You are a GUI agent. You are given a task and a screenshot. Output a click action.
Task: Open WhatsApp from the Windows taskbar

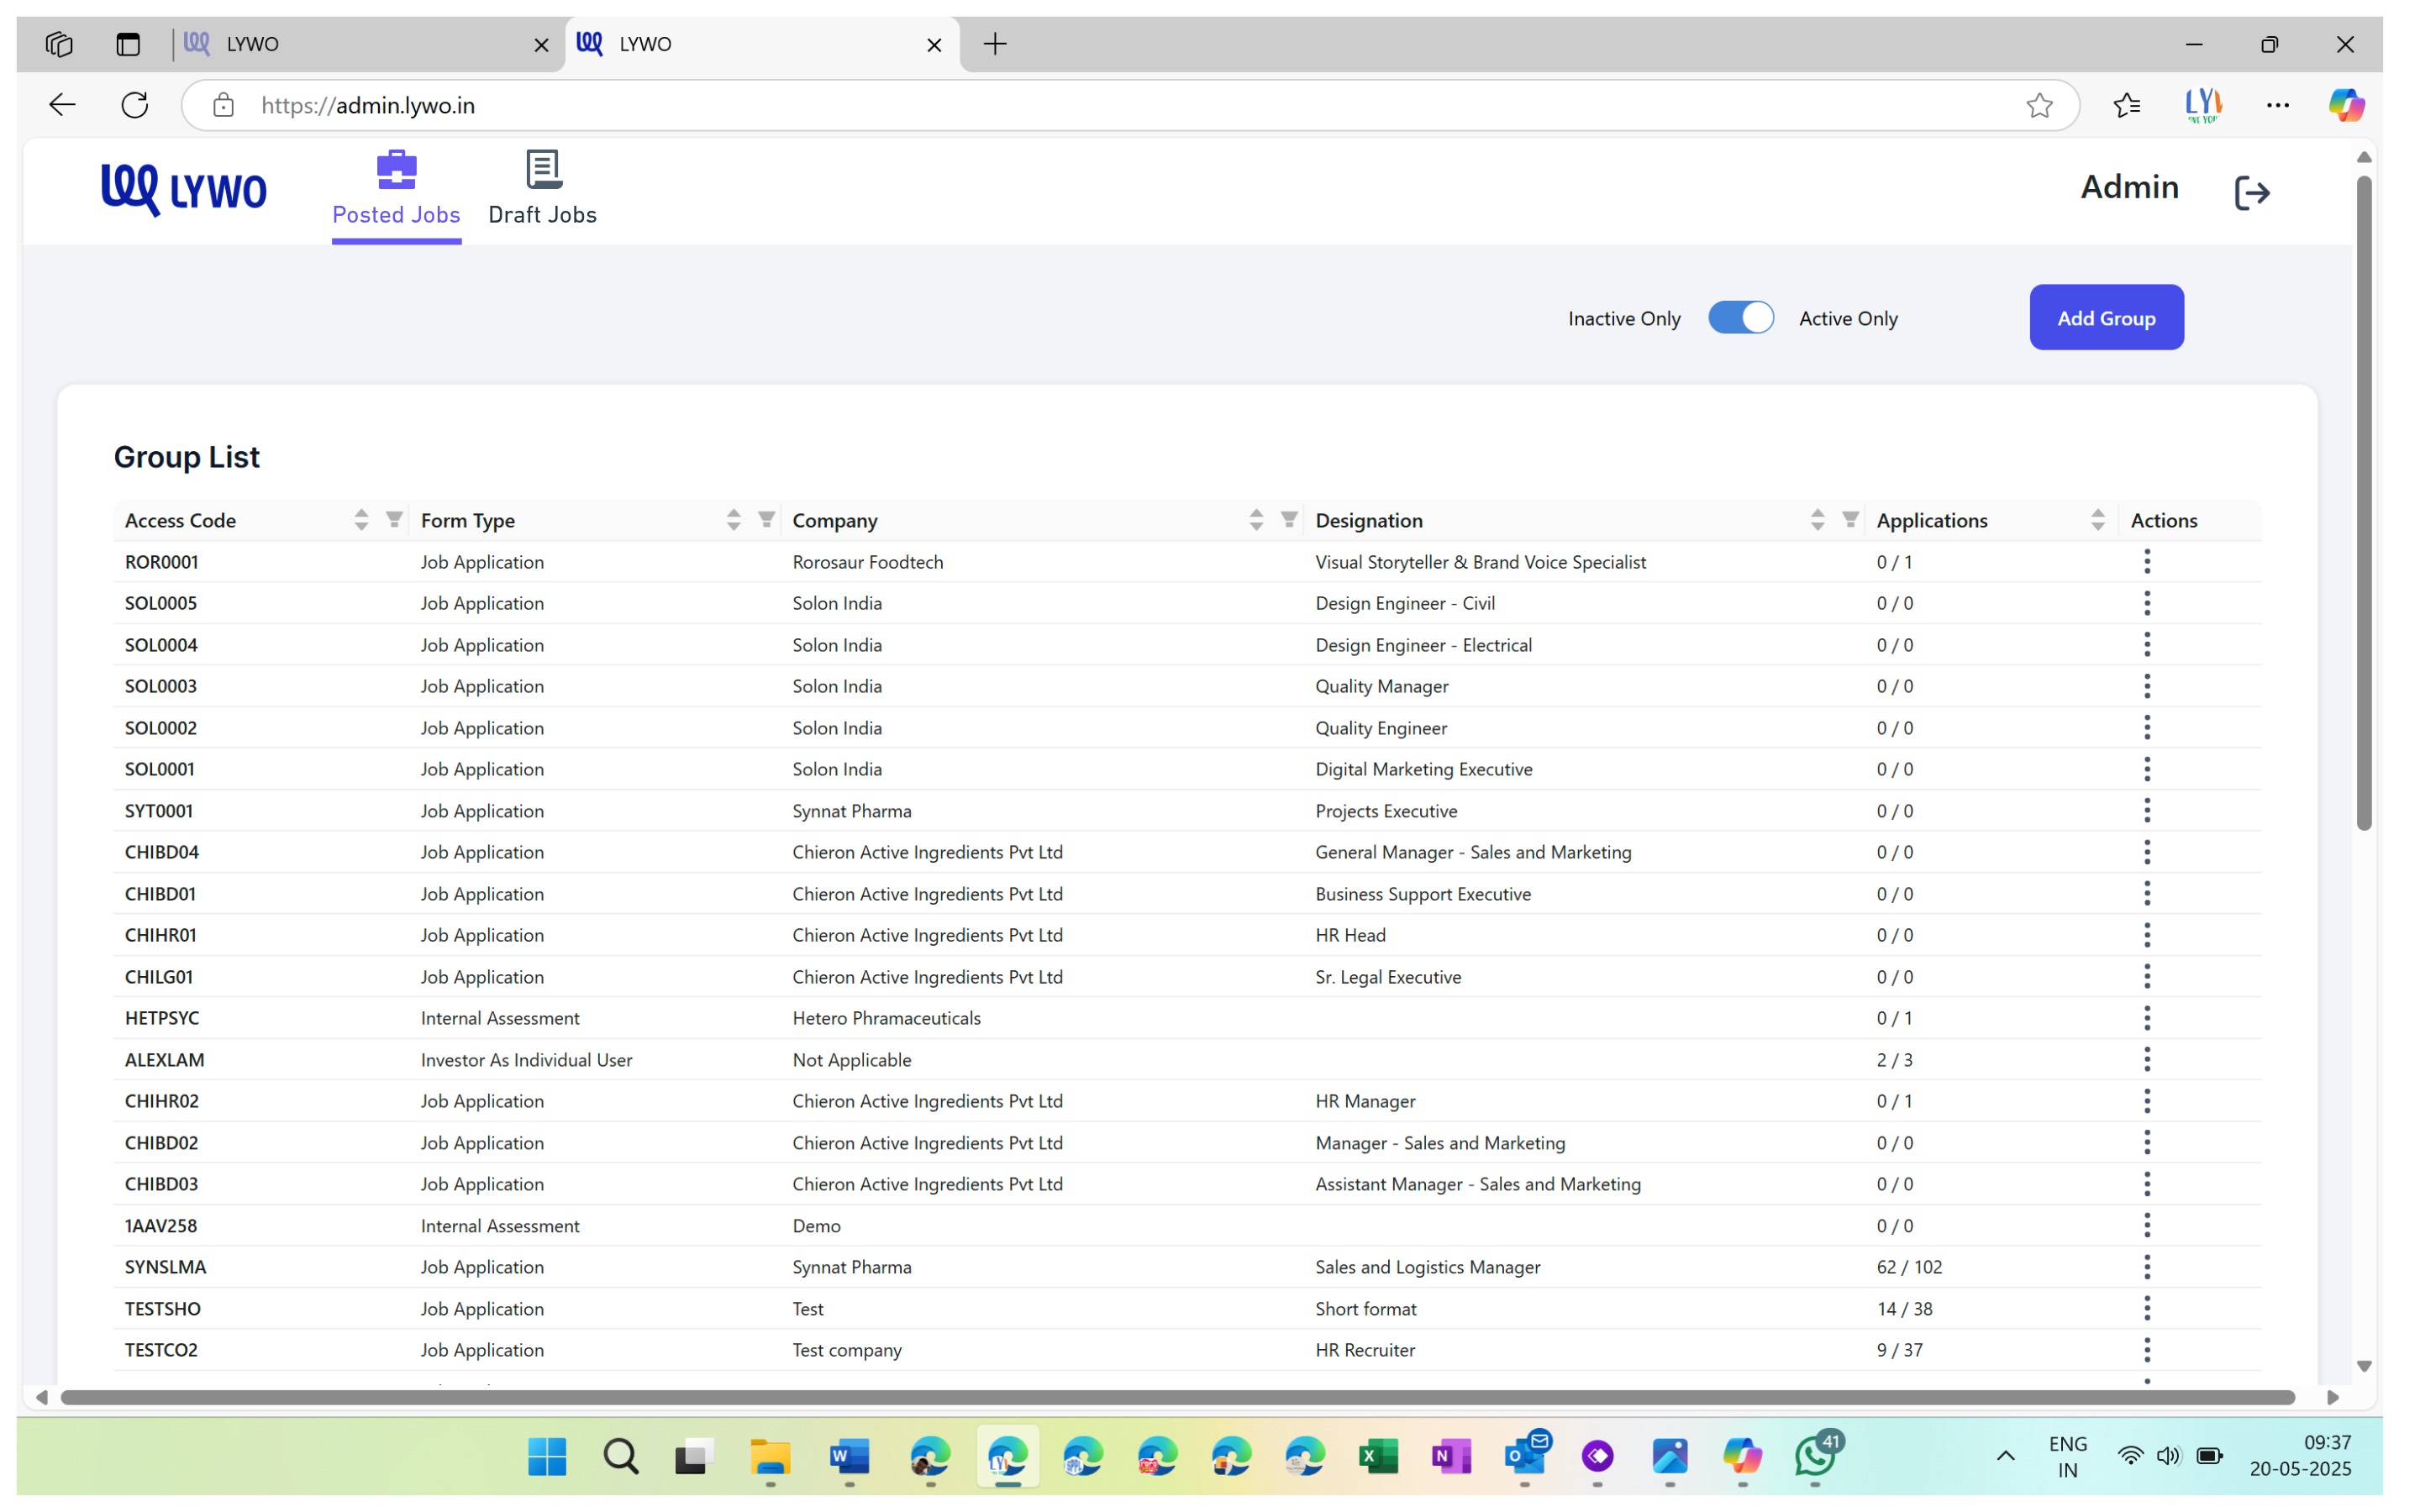tap(1814, 1456)
